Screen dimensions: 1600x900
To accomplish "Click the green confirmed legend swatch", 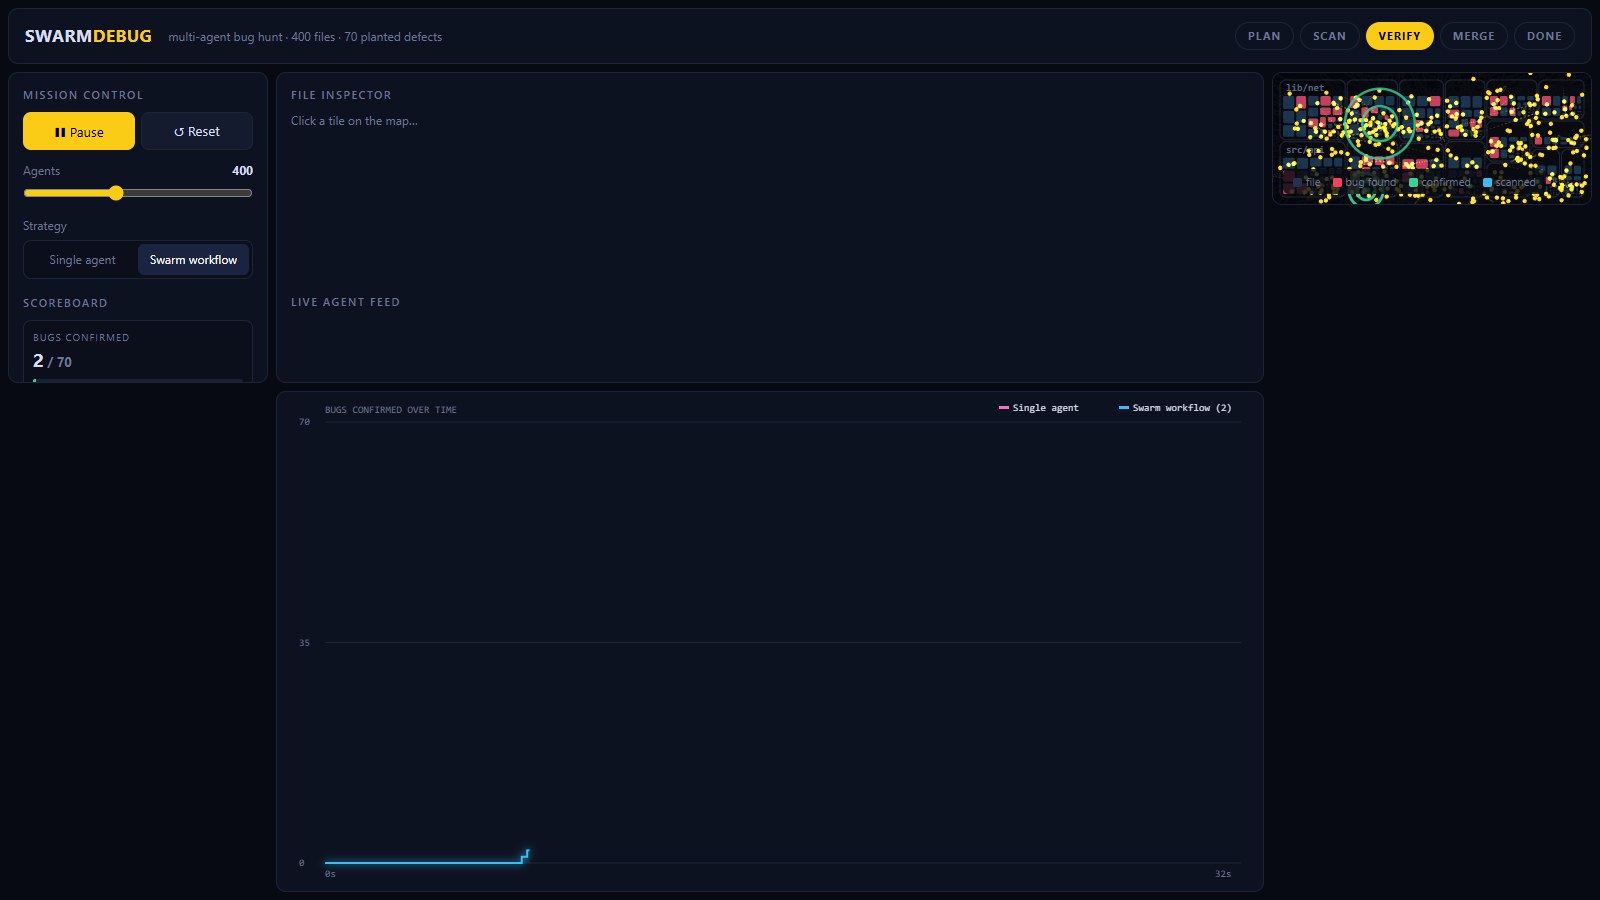I will pos(1413,182).
